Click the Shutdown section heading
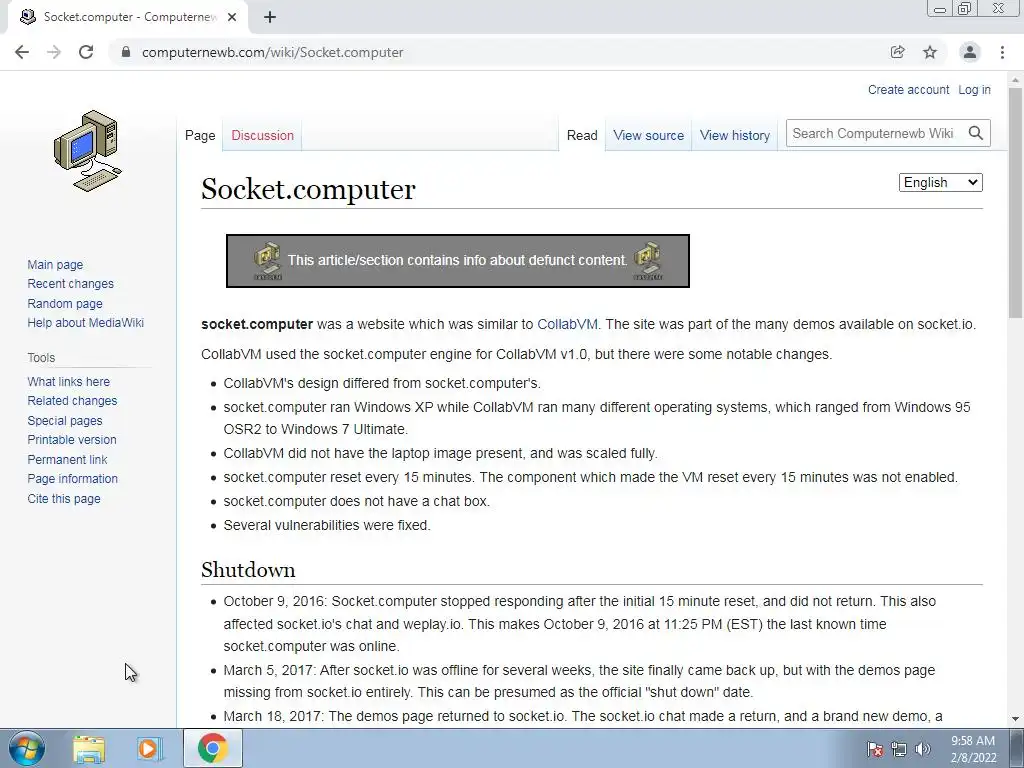 click(248, 569)
